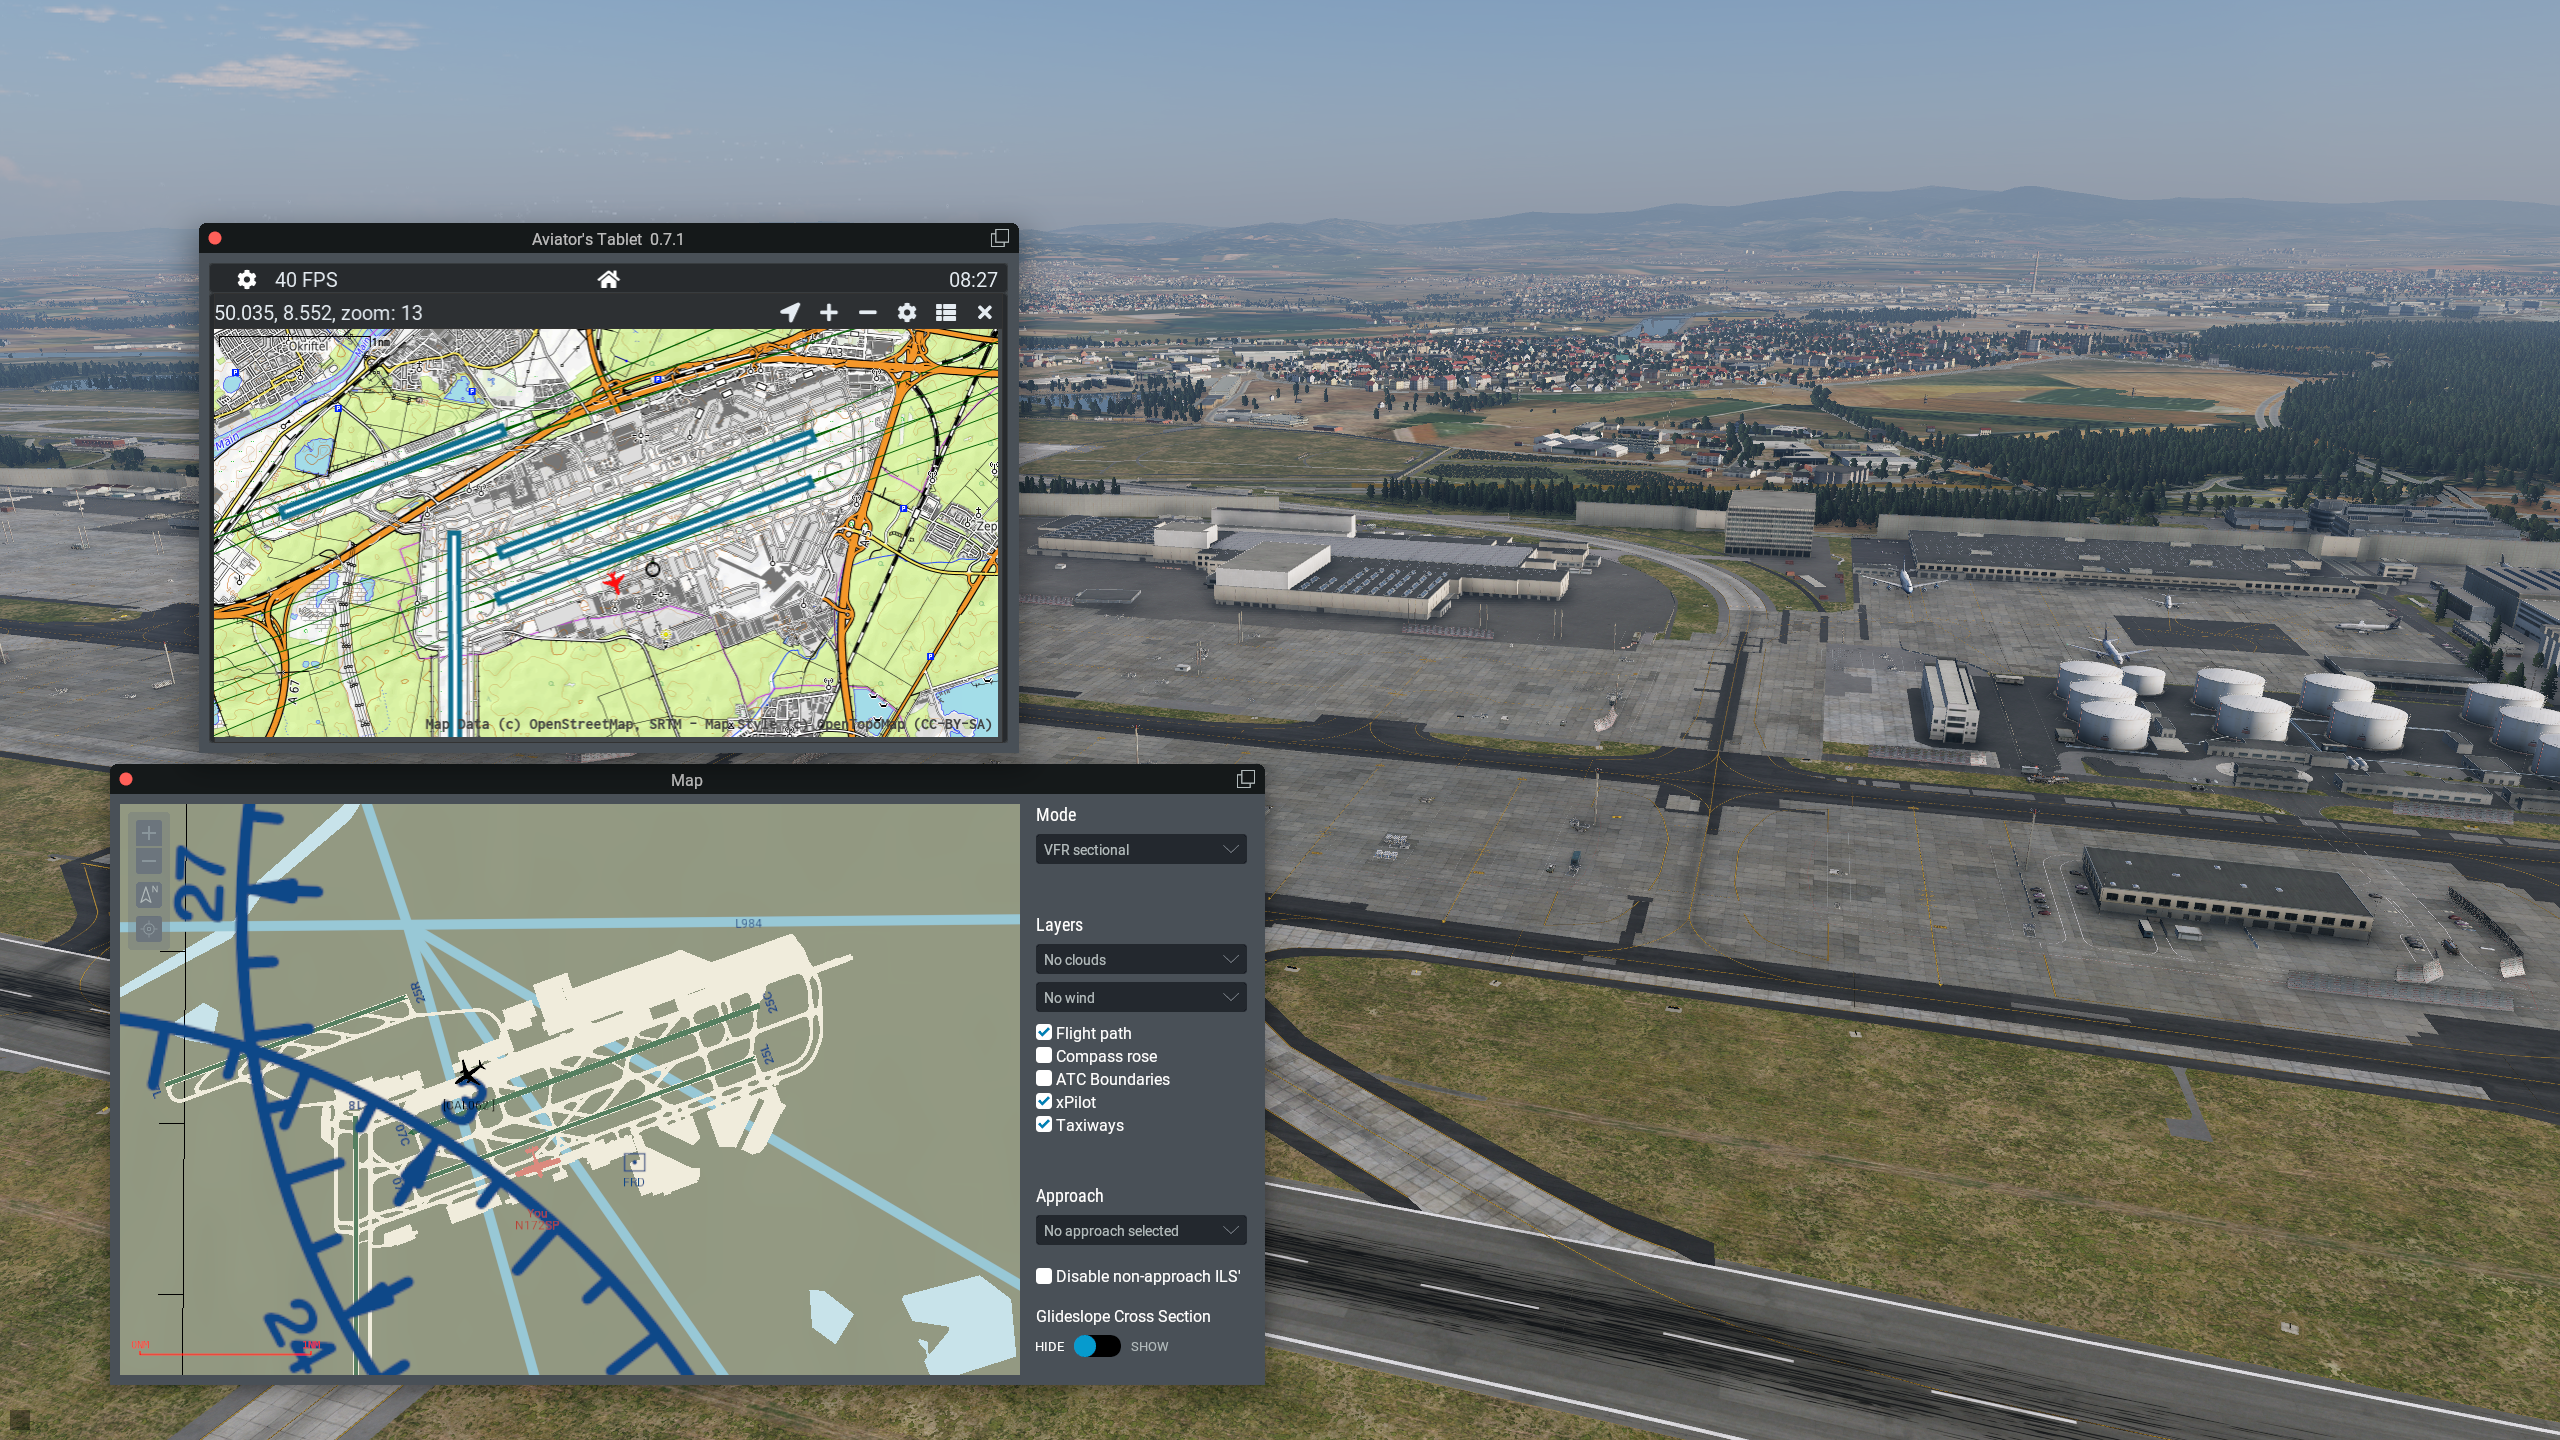Enable the Compass rose layer

1044,1056
